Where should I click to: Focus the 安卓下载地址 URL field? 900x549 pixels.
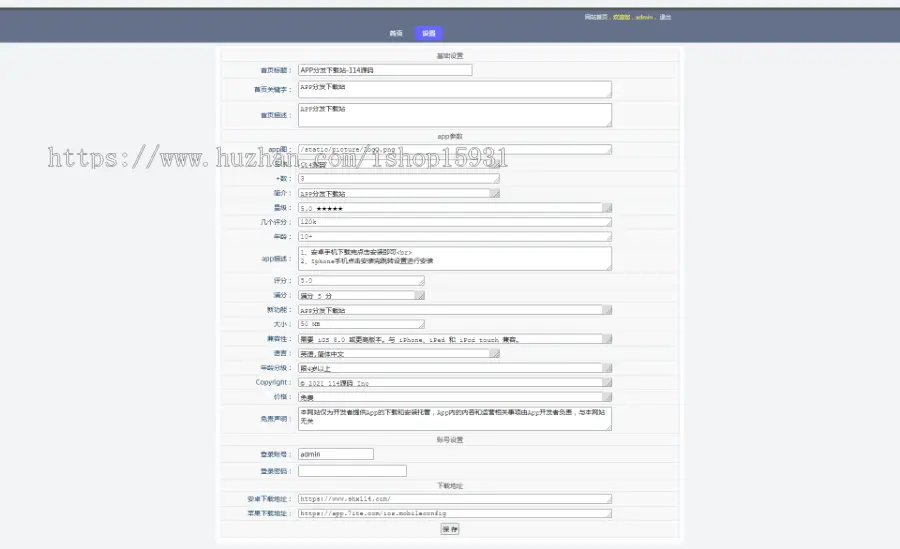(x=455, y=499)
